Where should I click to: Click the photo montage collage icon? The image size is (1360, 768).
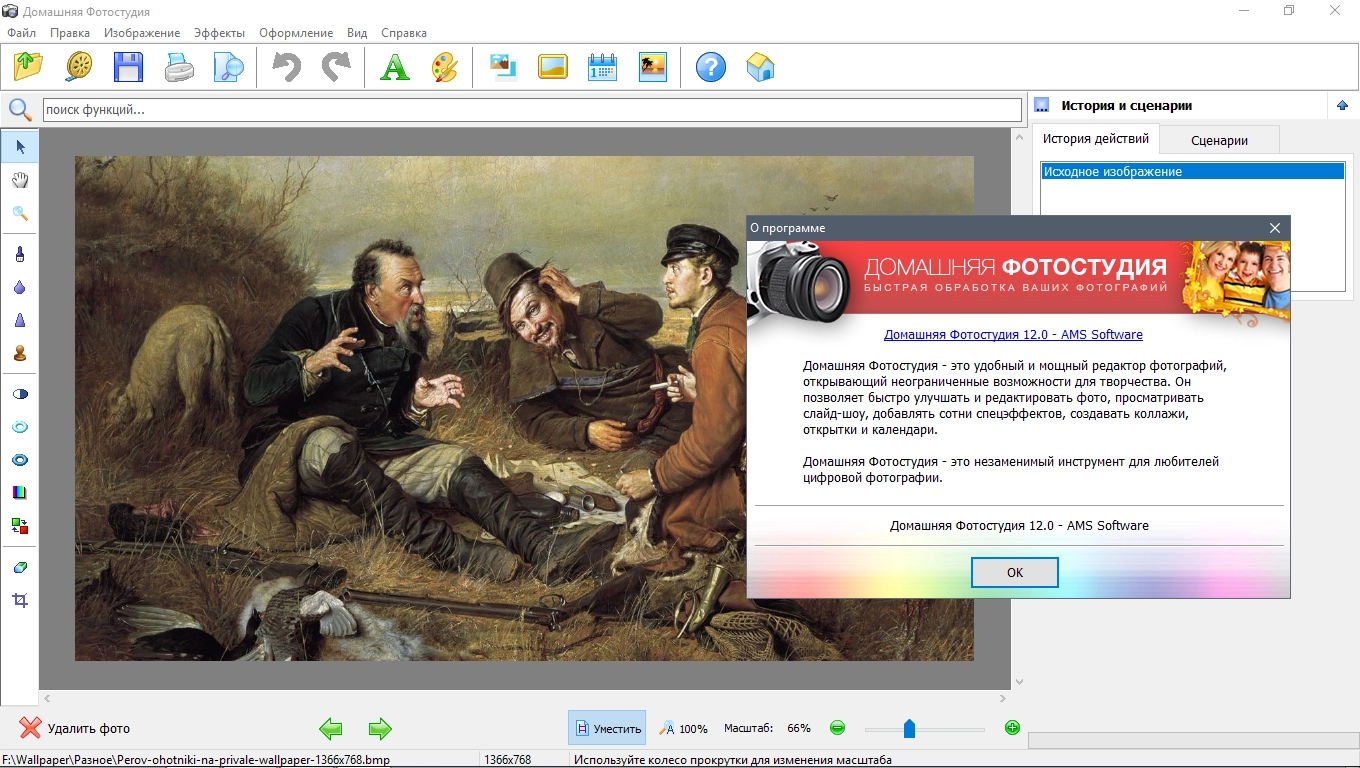point(503,67)
